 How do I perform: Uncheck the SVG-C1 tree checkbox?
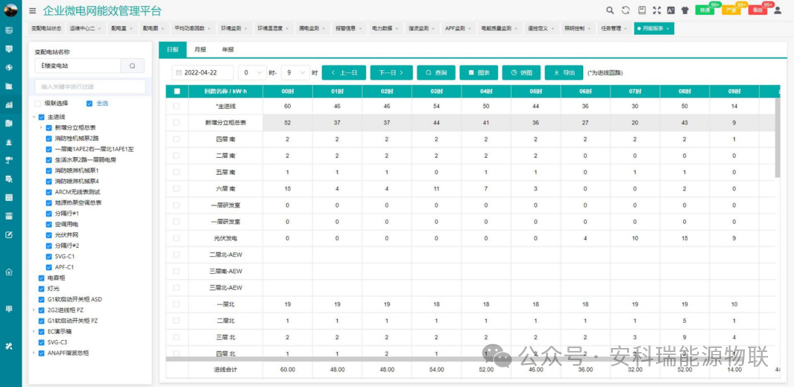49,256
